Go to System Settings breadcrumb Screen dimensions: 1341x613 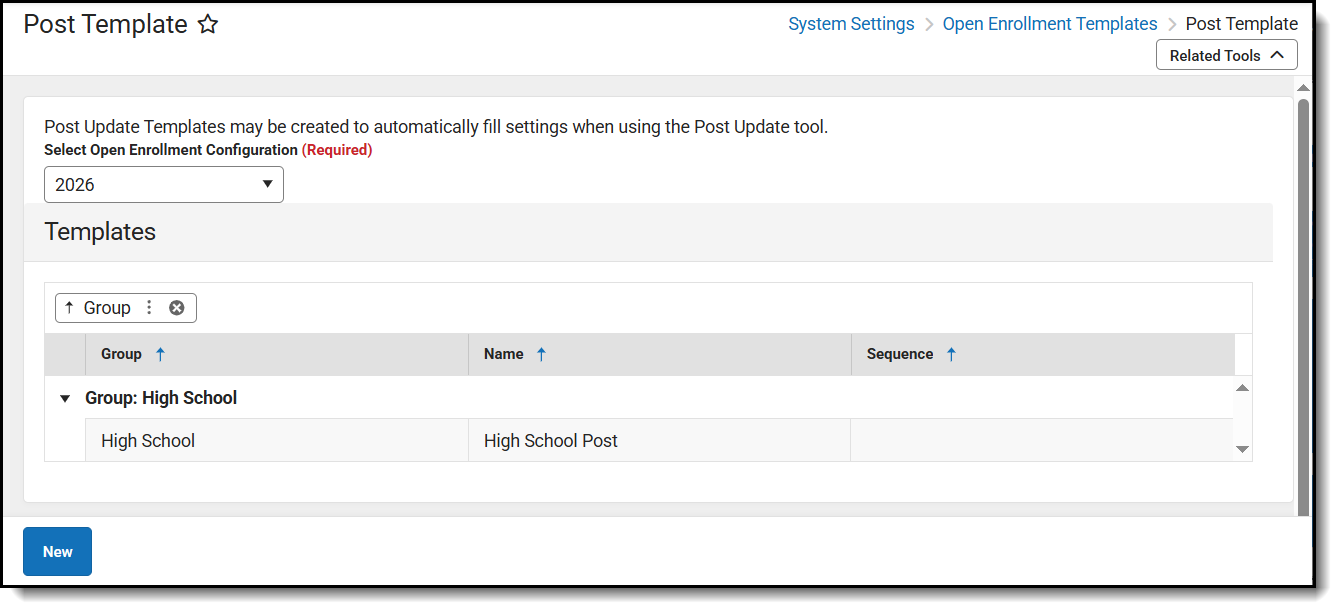coord(851,24)
